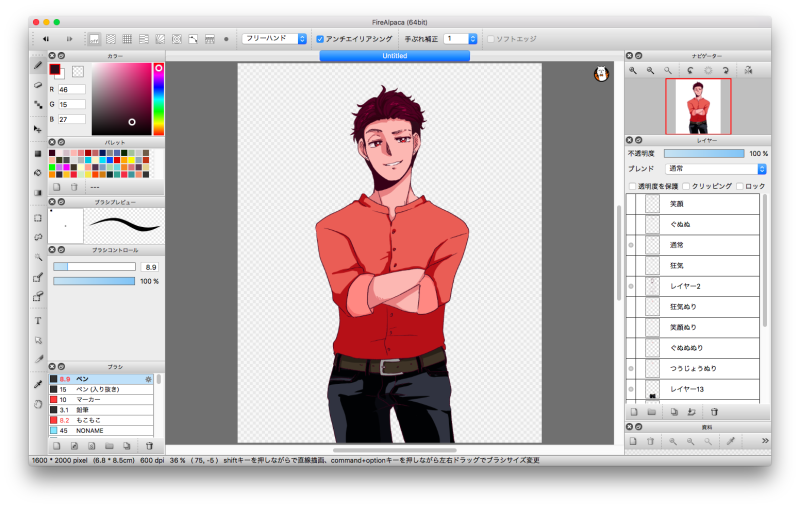Click the transparent color swatch

pyautogui.click(x=78, y=71)
